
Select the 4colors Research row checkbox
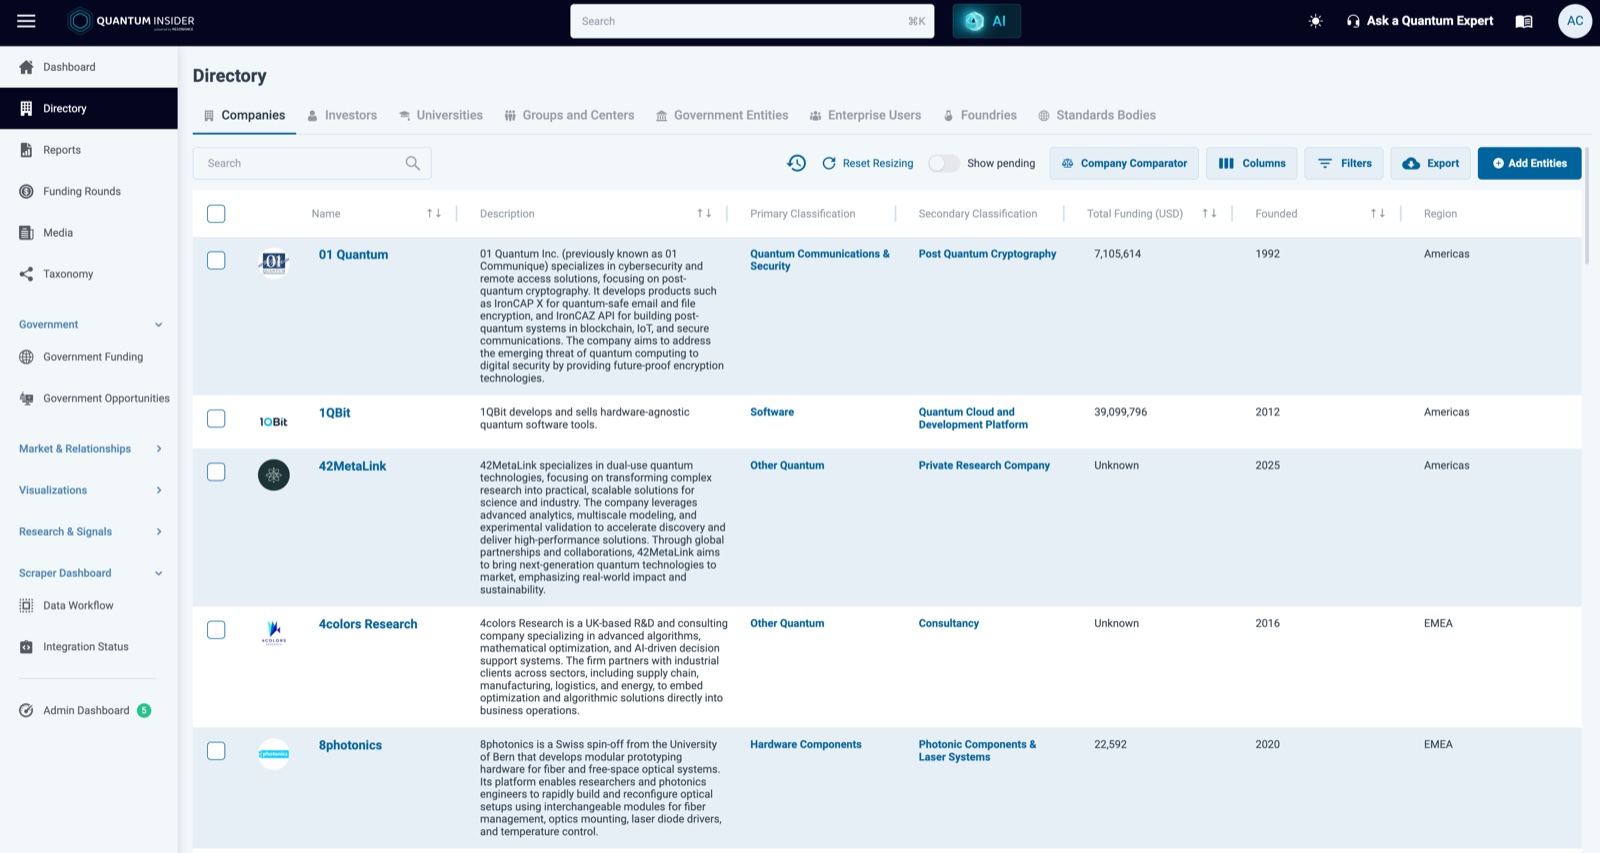coord(216,629)
